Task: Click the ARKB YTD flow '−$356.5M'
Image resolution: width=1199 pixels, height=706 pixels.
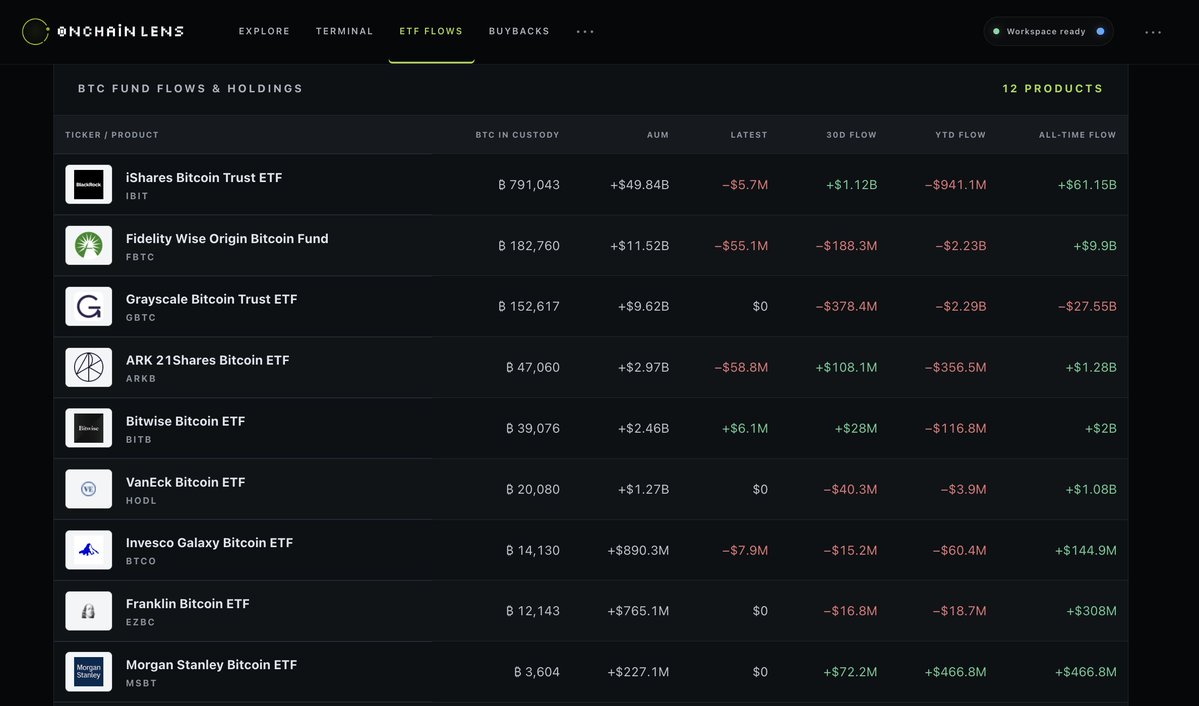Action: click(x=956, y=367)
